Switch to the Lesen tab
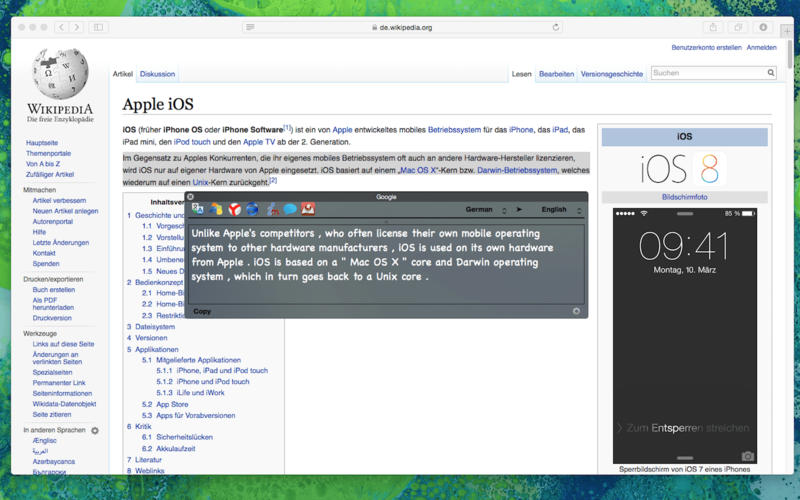The width and height of the screenshot is (800, 500). click(x=521, y=74)
